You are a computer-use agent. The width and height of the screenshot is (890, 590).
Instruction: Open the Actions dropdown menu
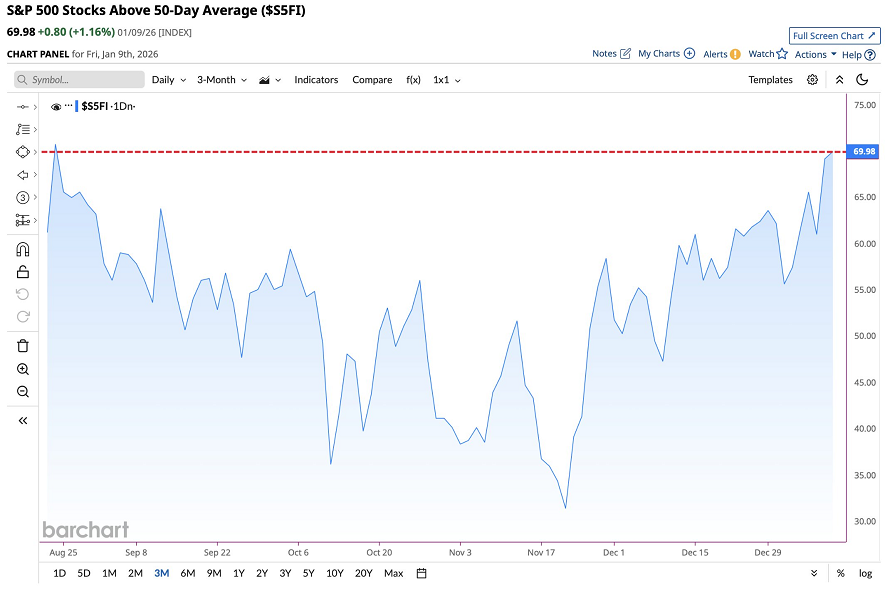coord(816,55)
